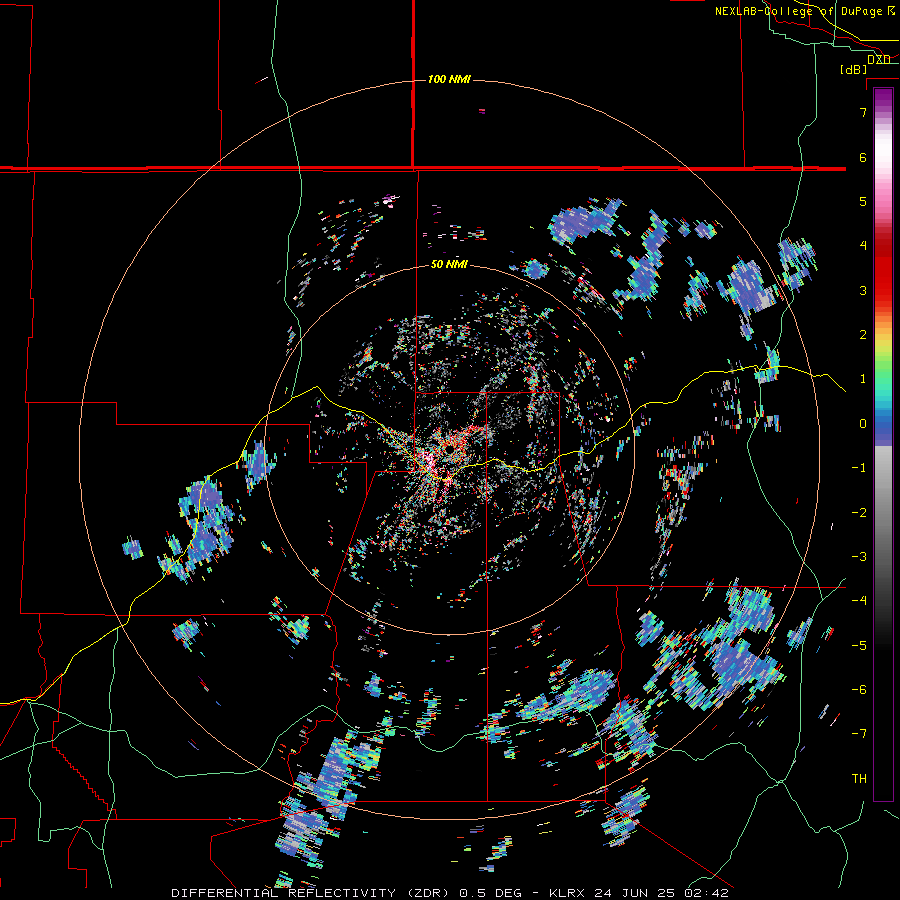Click the scale label -6
The height and width of the screenshot is (900, 900).
[x=859, y=689]
